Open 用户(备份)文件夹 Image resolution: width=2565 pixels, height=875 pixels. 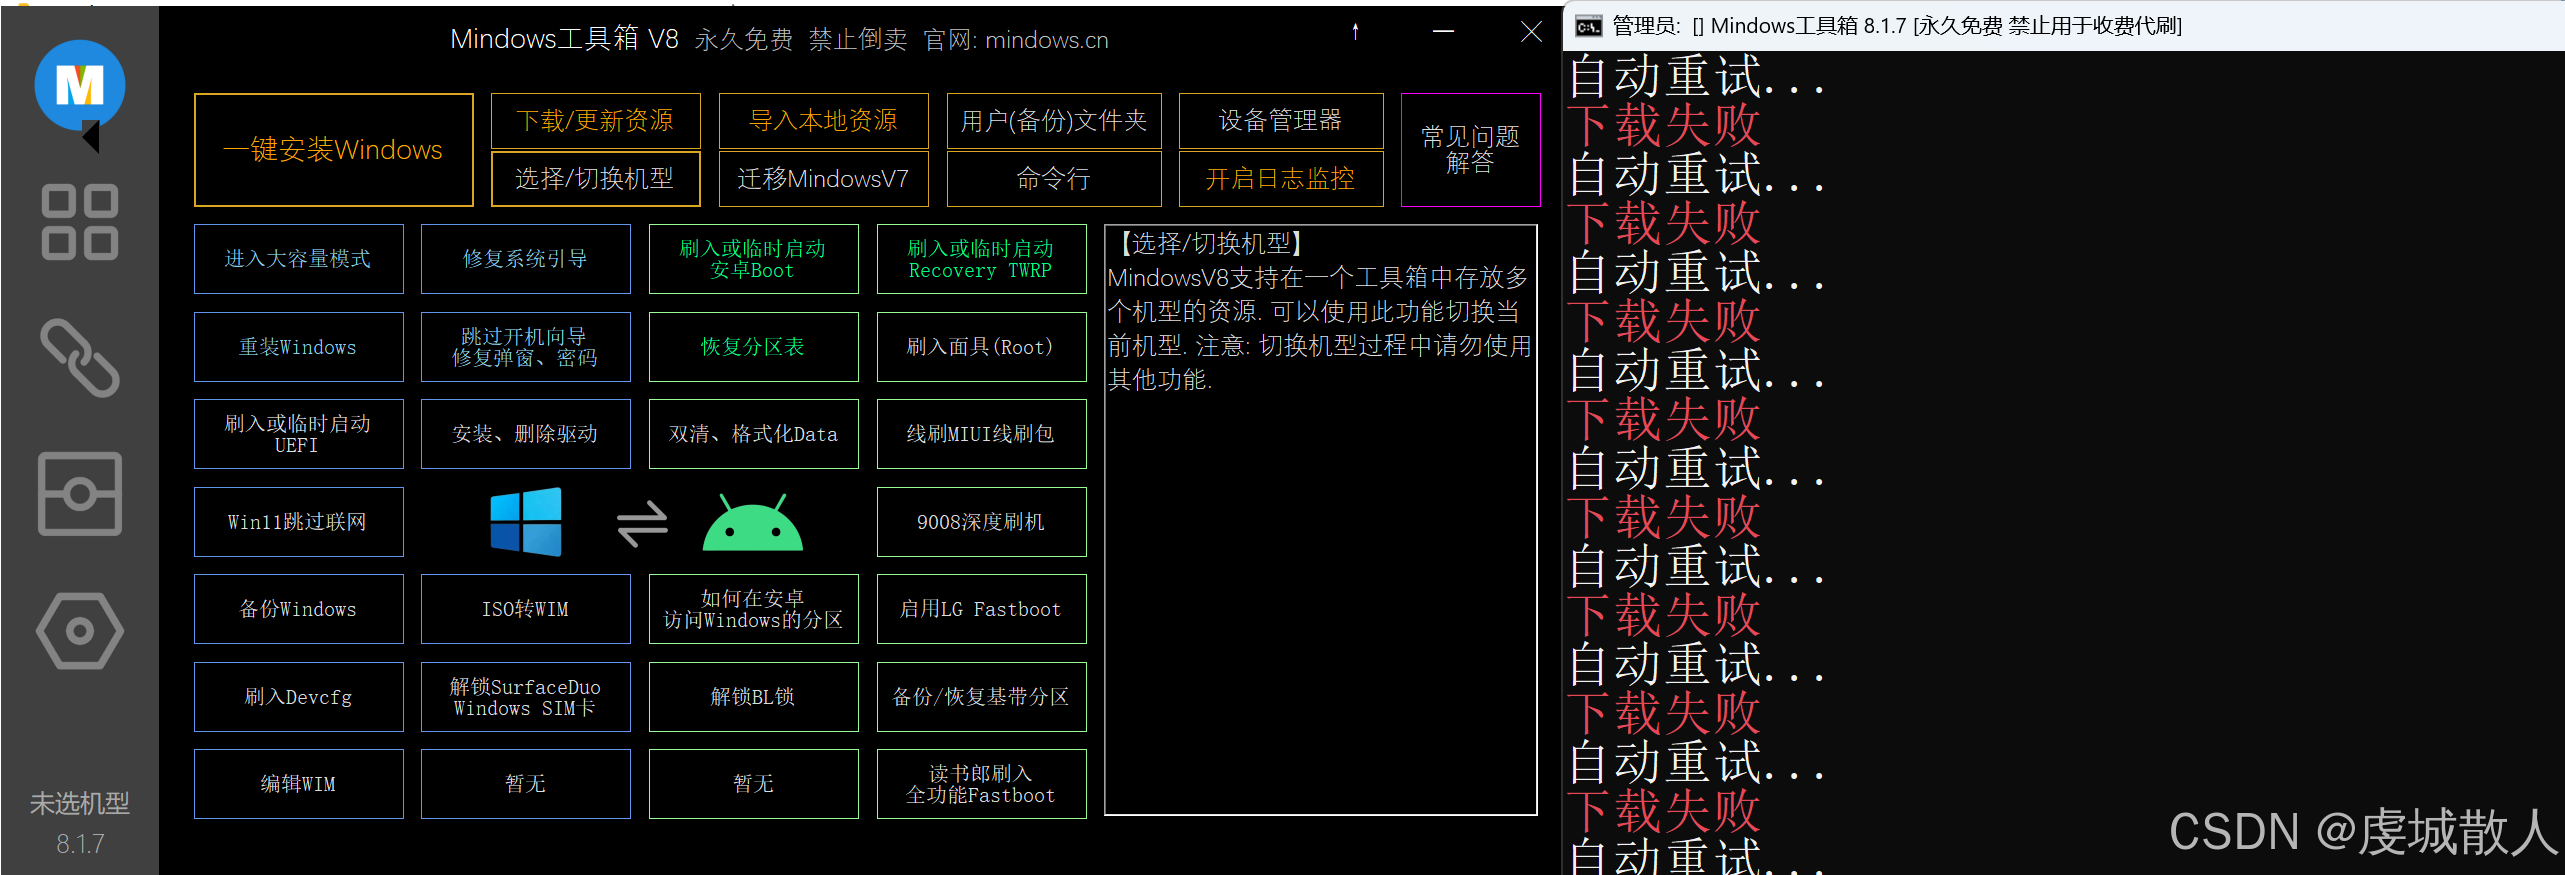point(1054,121)
